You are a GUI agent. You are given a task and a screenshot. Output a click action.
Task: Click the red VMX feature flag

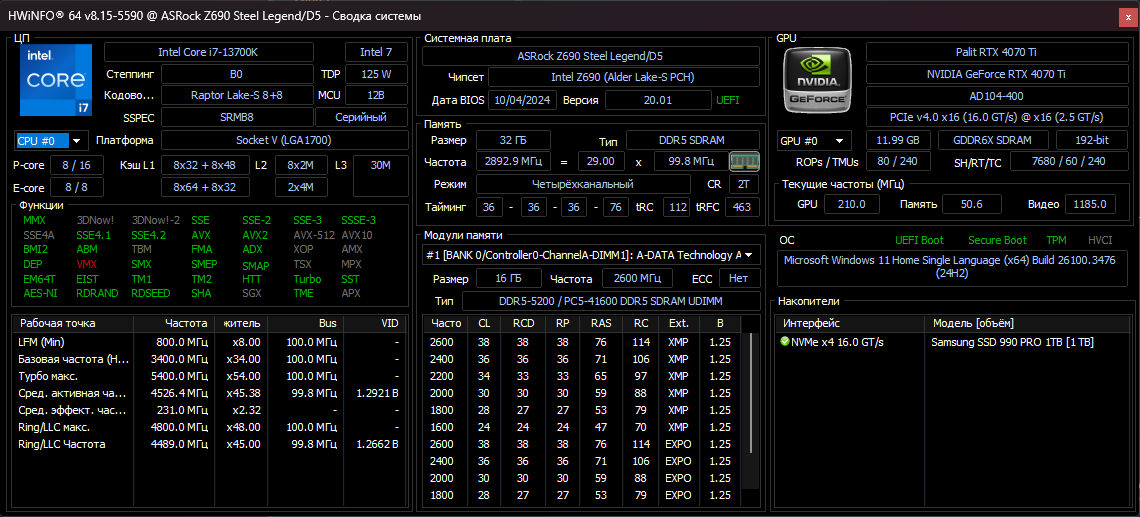87,265
